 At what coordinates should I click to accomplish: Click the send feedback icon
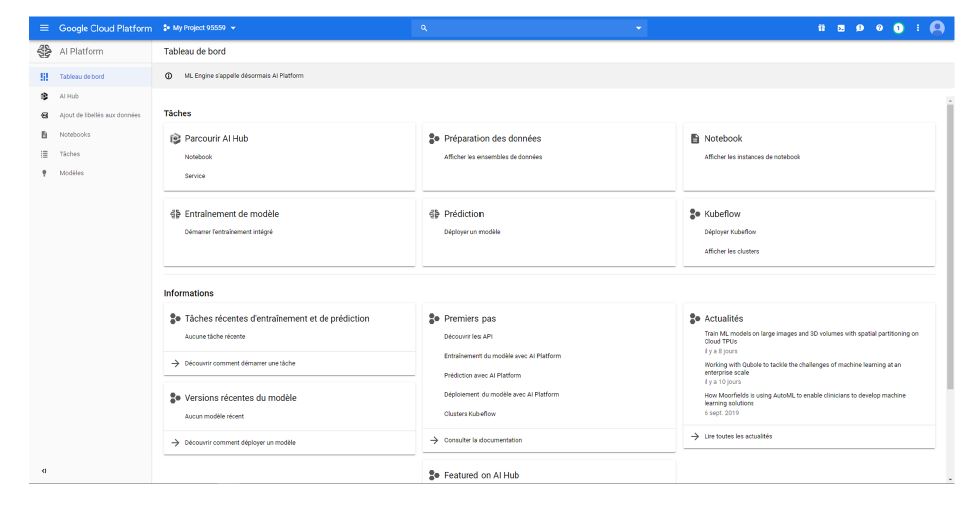[861, 27]
